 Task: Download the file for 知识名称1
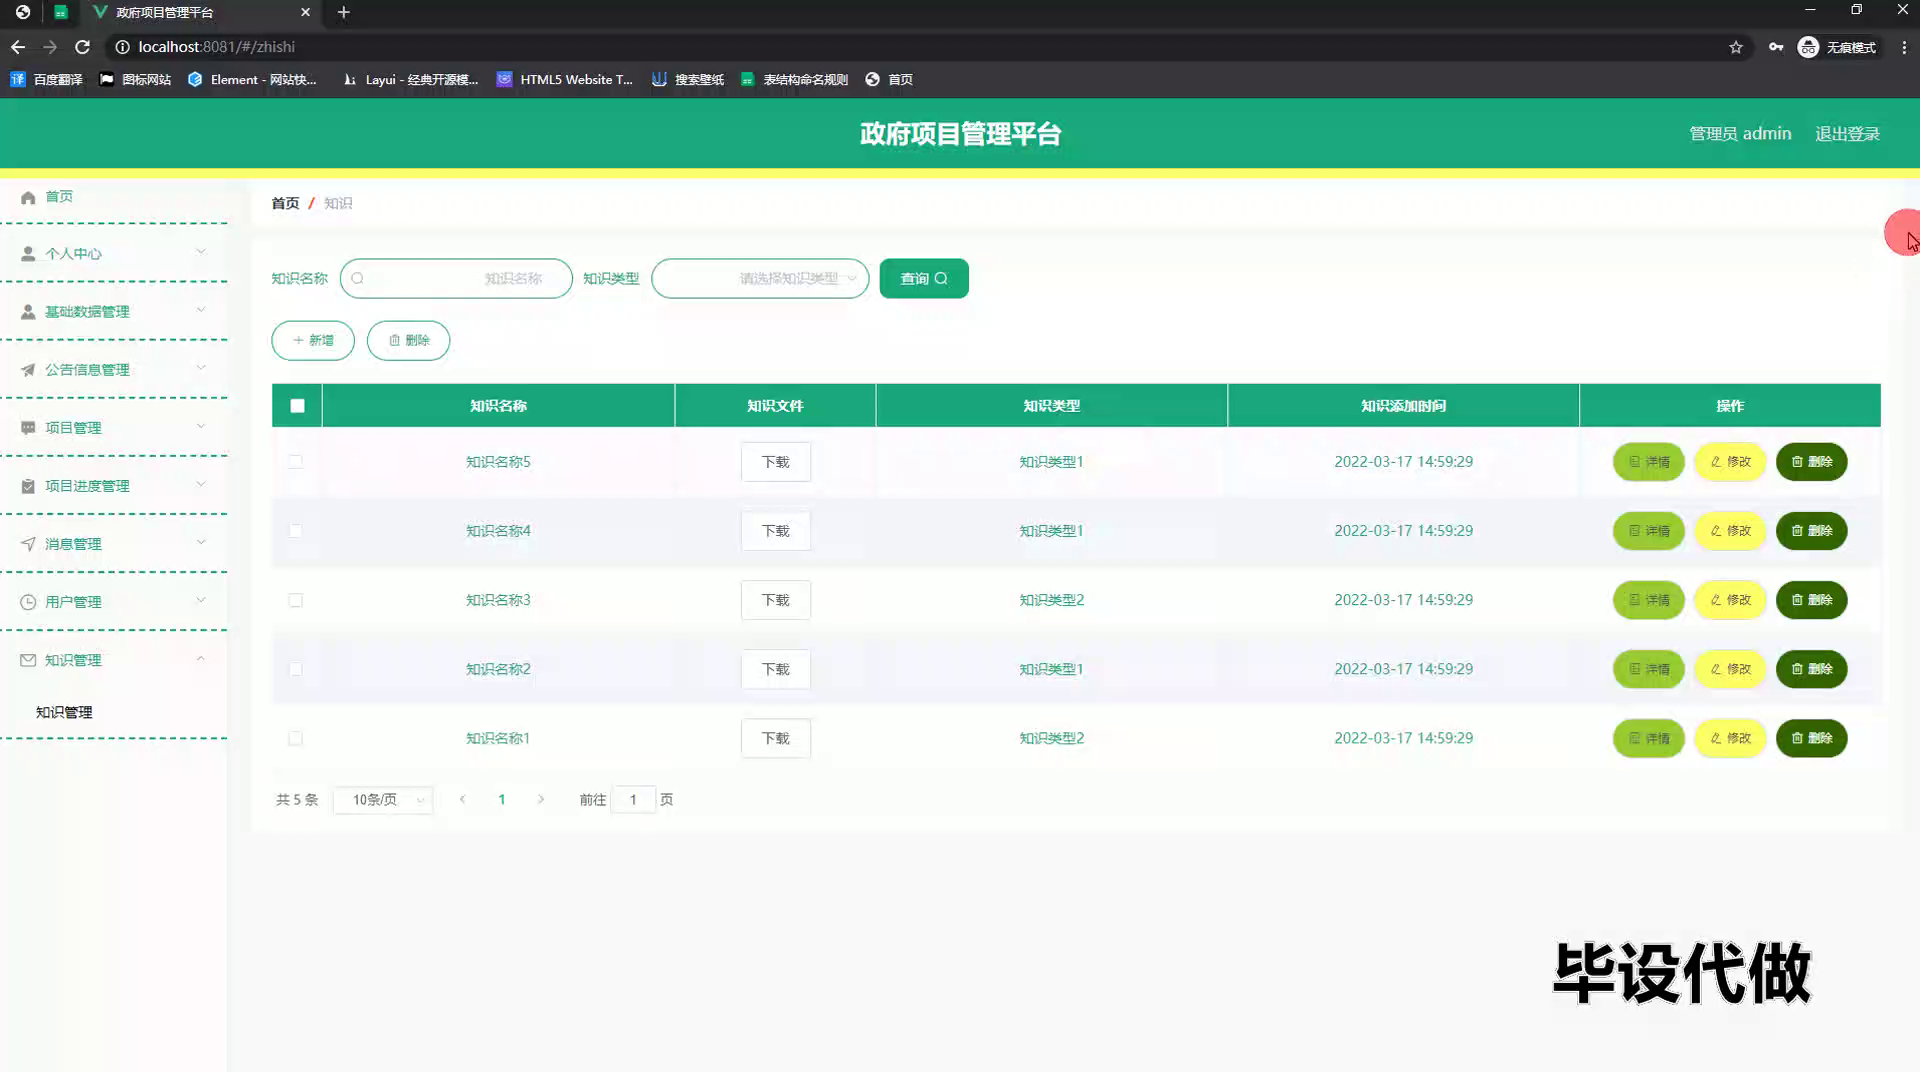[x=776, y=738]
